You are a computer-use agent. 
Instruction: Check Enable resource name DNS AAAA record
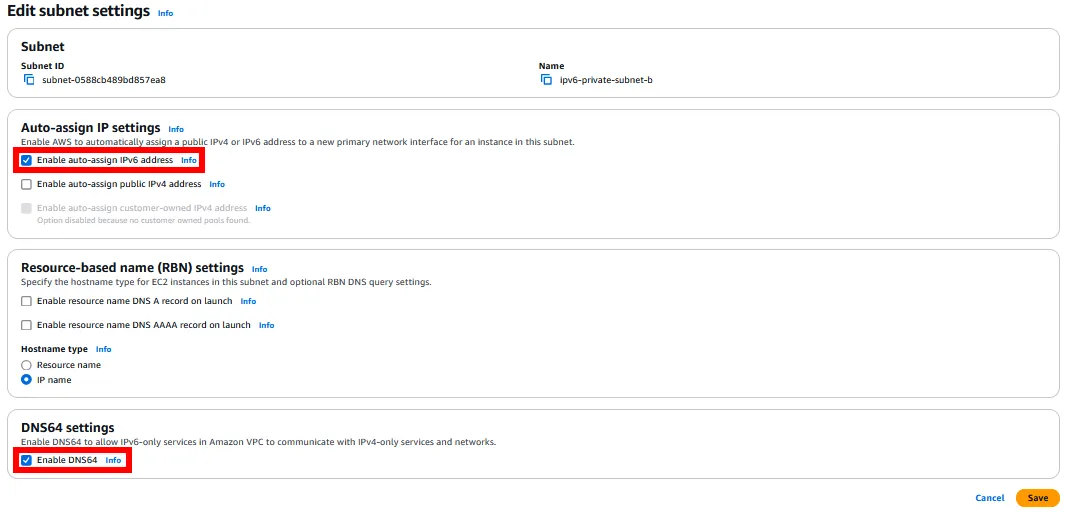(x=27, y=325)
